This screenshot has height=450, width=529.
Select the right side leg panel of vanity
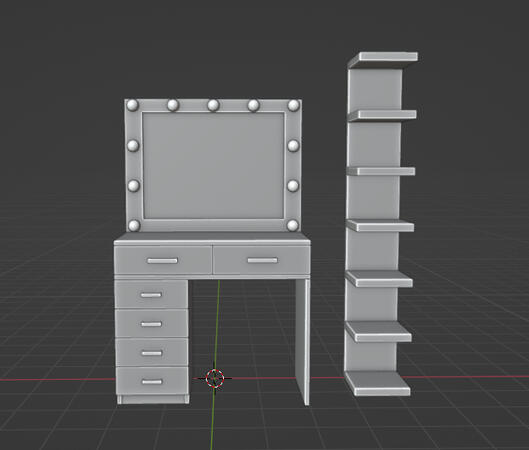click(x=303, y=341)
